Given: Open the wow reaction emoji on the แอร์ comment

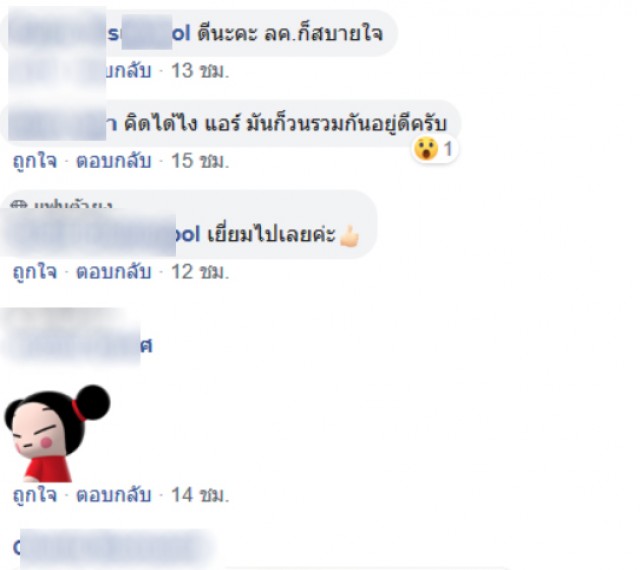Looking at the screenshot, I should click(x=426, y=149).
